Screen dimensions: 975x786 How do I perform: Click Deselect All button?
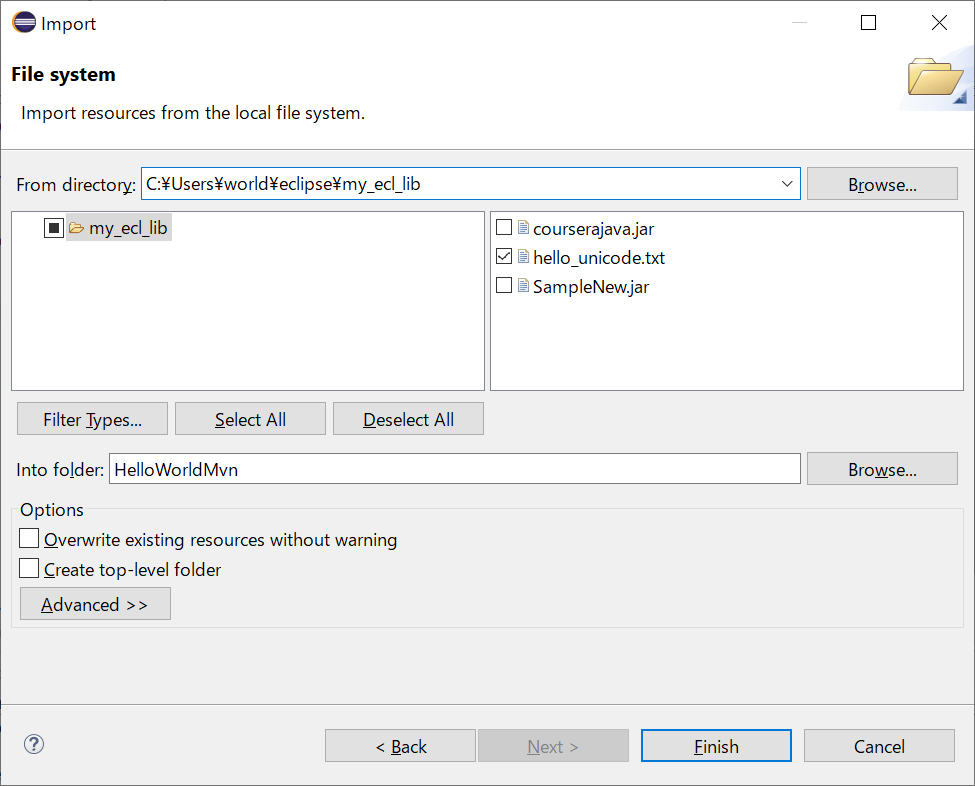[x=409, y=419]
